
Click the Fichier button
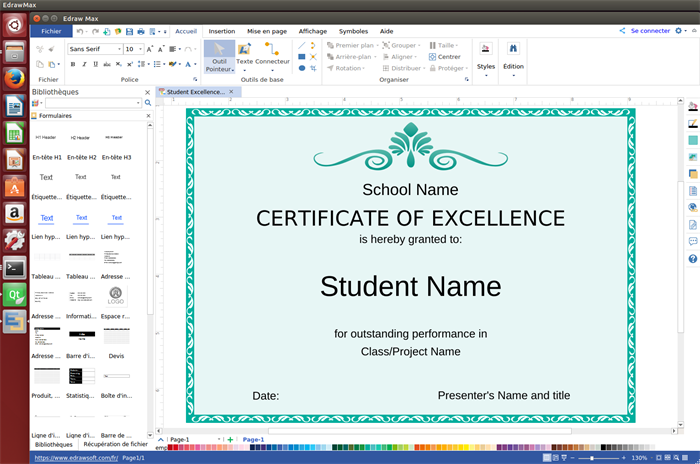click(52, 31)
